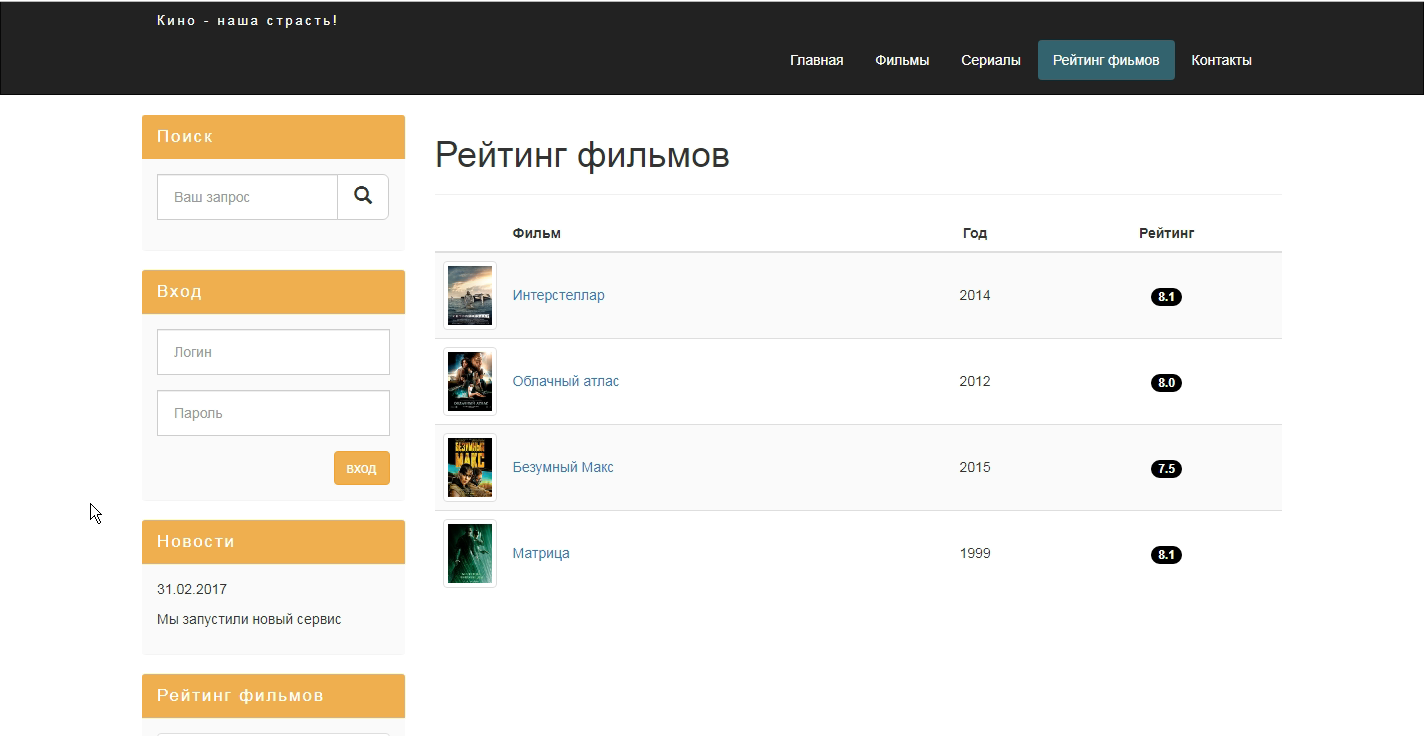The height and width of the screenshot is (736, 1424).
Task: Follow the Облачный атлас title link
Action: pyautogui.click(x=565, y=381)
